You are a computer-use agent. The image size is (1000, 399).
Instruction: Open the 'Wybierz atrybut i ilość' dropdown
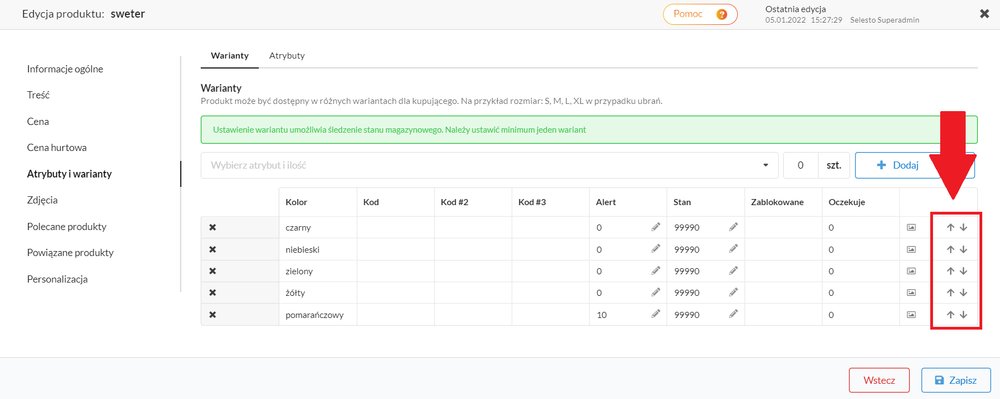click(x=489, y=165)
